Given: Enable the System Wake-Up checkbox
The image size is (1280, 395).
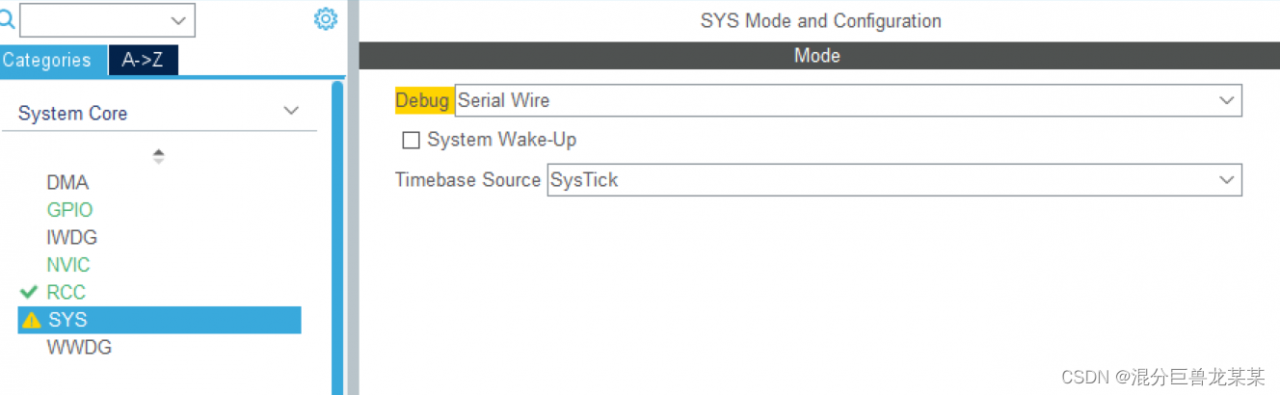Looking at the screenshot, I should pyautogui.click(x=411, y=140).
